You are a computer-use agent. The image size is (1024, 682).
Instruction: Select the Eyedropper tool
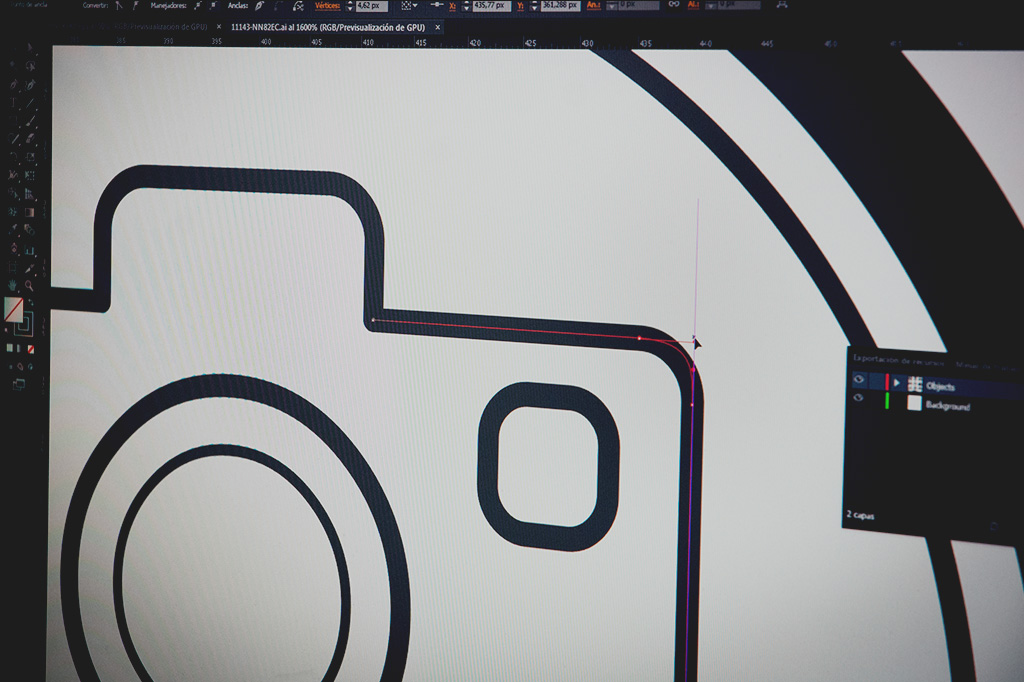click(13, 229)
